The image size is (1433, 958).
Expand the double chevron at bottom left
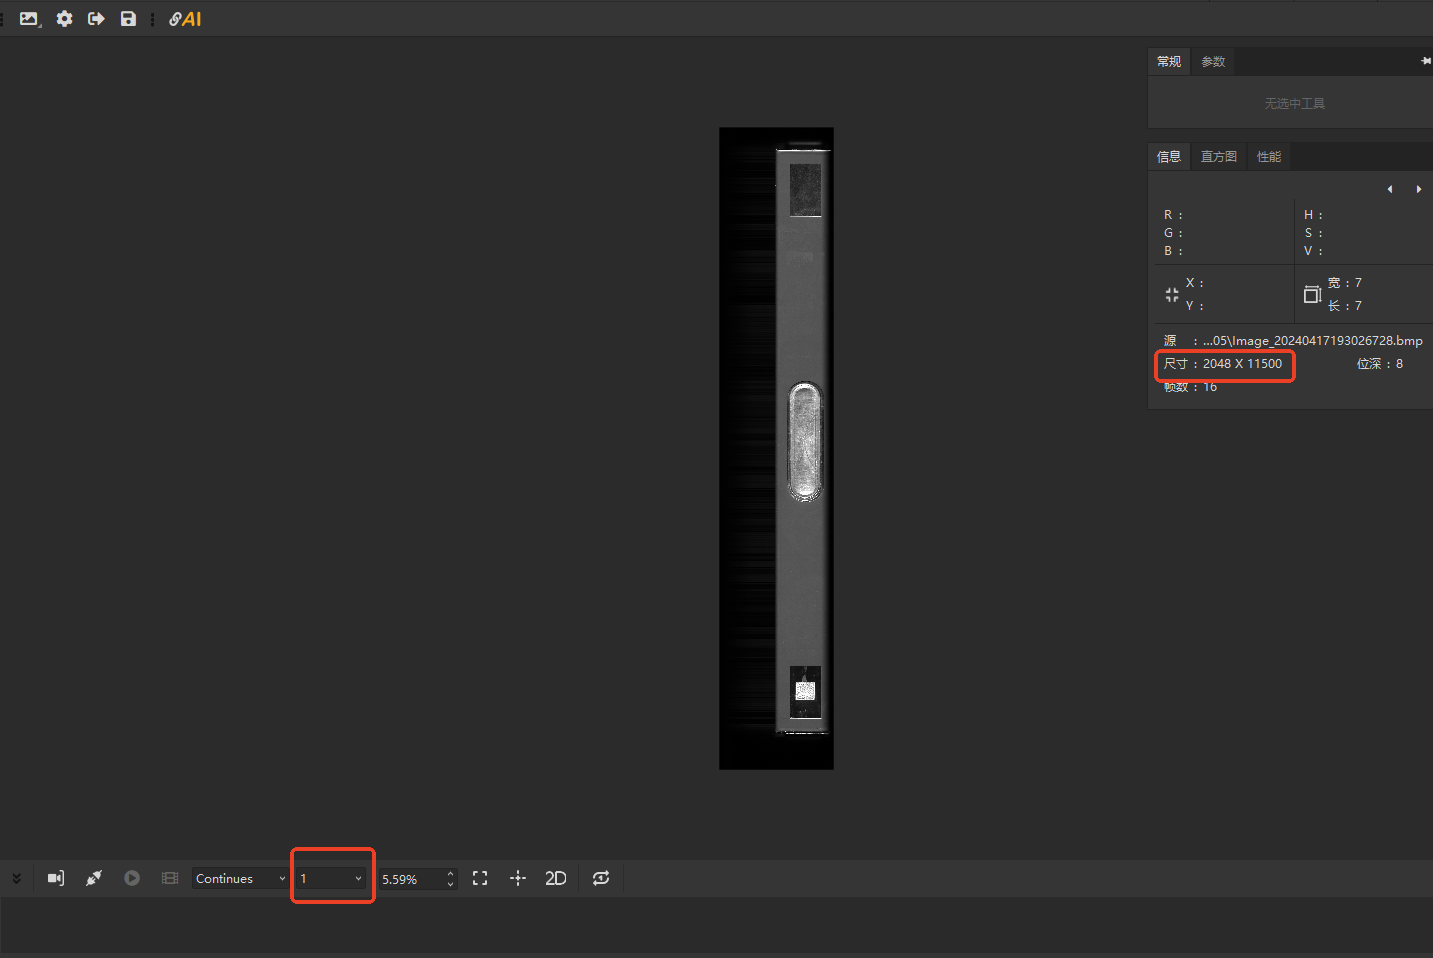coord(16,878)
